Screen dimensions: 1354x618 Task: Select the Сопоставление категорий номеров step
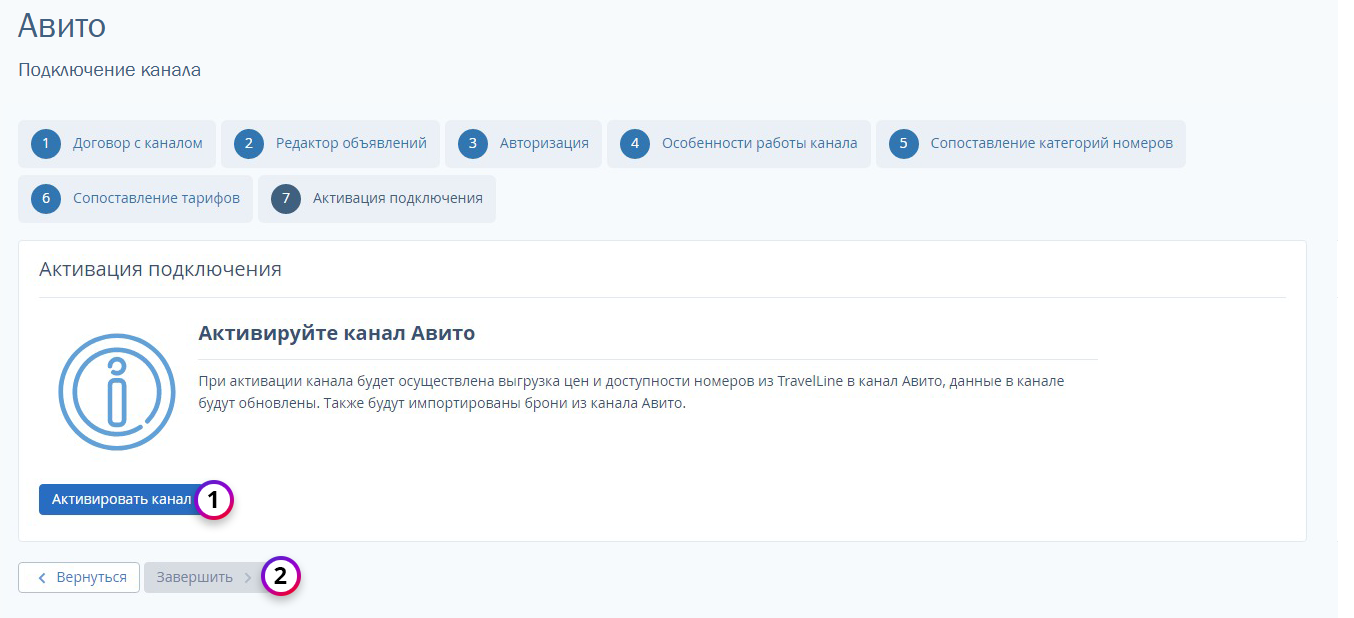point(1051,143)
